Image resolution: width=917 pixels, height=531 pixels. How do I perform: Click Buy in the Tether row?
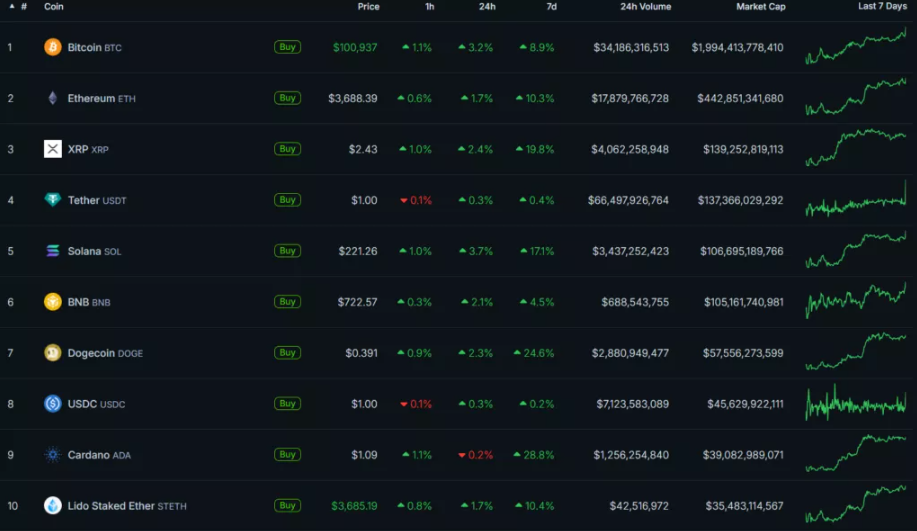287,199
